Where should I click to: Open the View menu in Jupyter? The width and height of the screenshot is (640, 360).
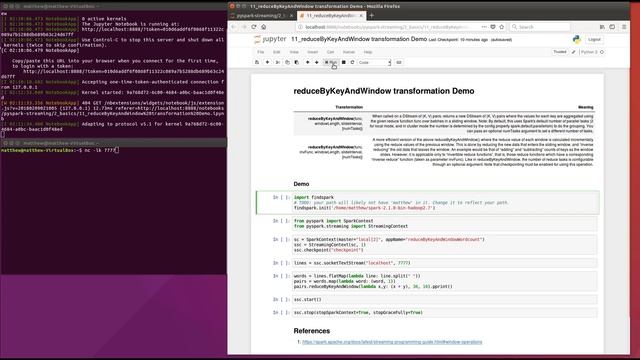pyautogui.click(x=294, y=52)
